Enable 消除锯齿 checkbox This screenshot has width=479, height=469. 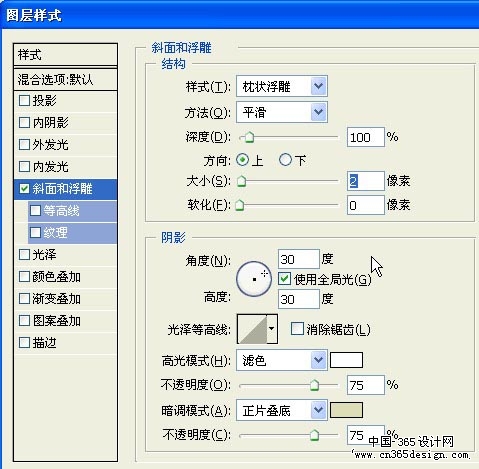pyautogui.click(x=297, y=329)
